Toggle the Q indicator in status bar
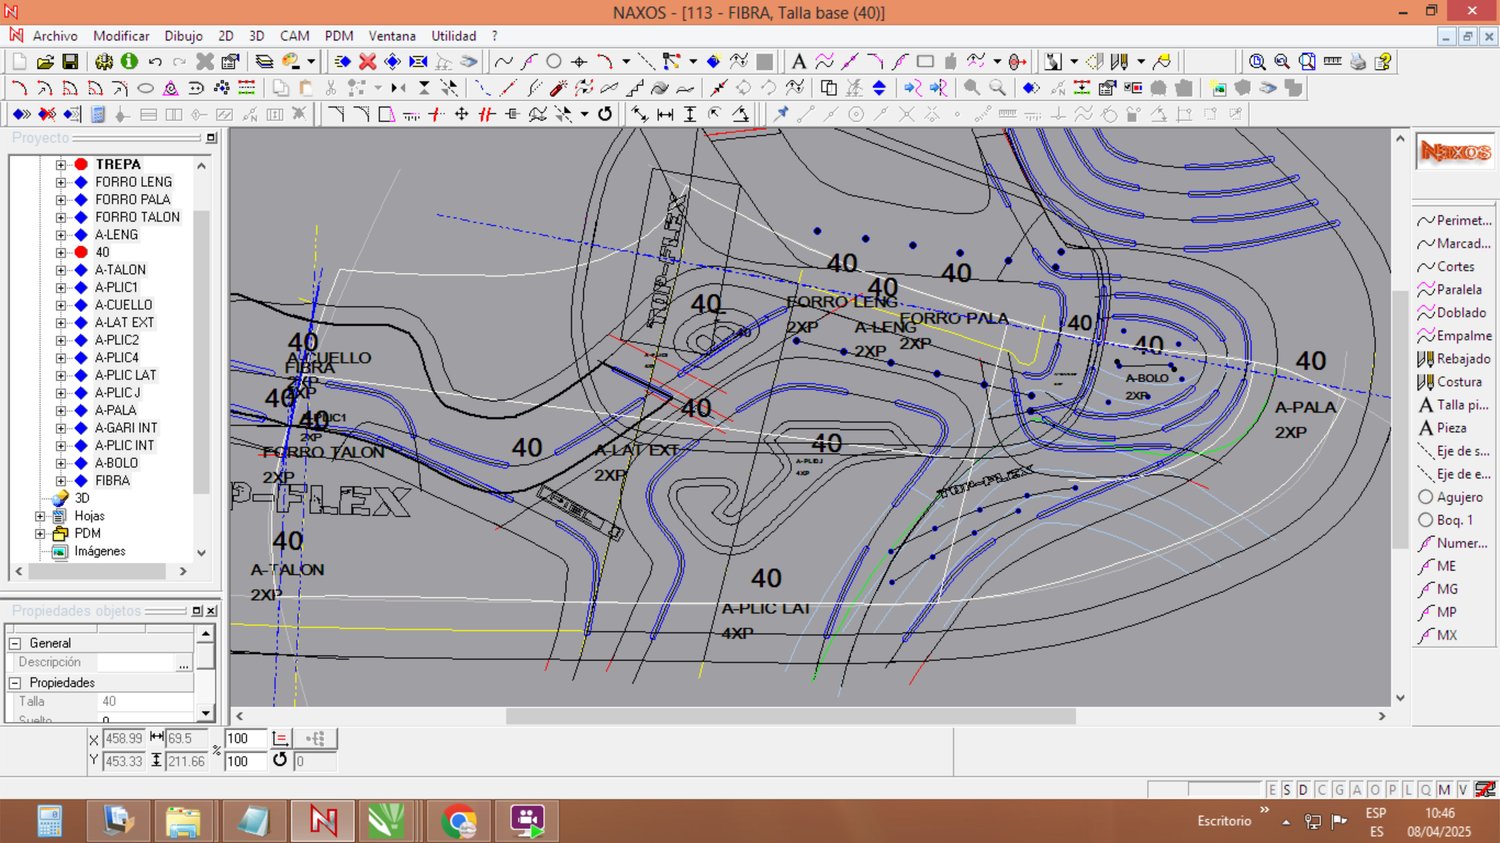Viewport: 1500px width, 843px height. [x=1426, y=790]
